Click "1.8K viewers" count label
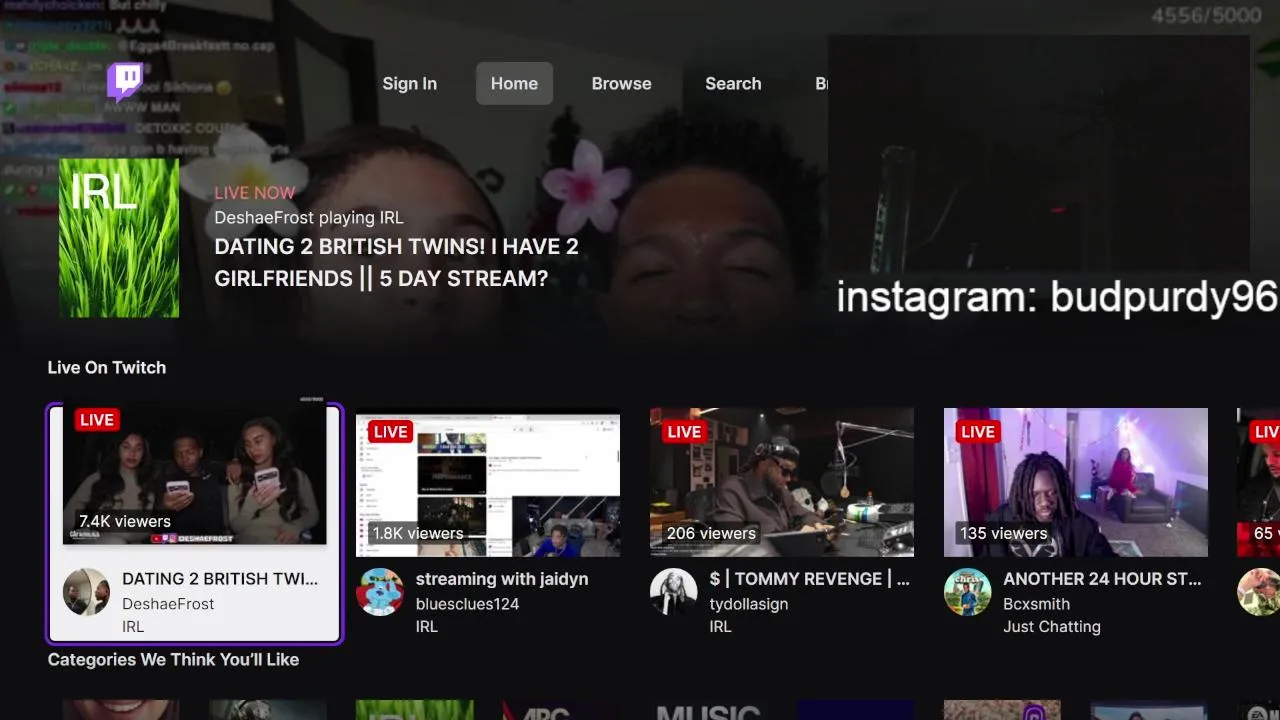The height and width of the screenshot is (720, 1280). pyautogui.click(x=418, y=533)
